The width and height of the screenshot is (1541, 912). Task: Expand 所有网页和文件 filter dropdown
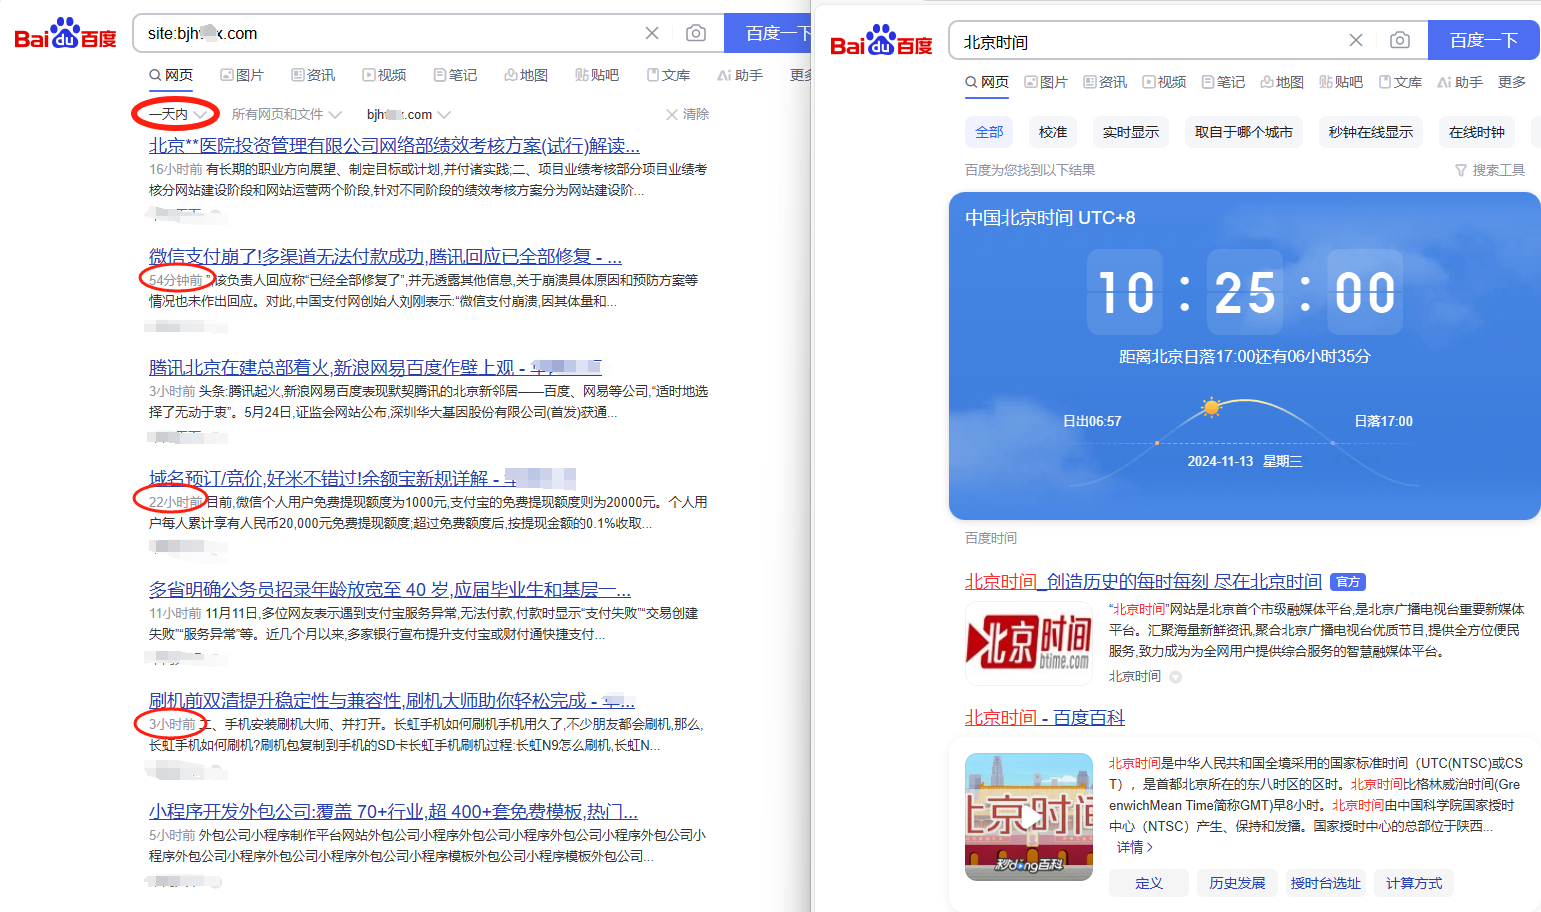(x=286, y=114)
